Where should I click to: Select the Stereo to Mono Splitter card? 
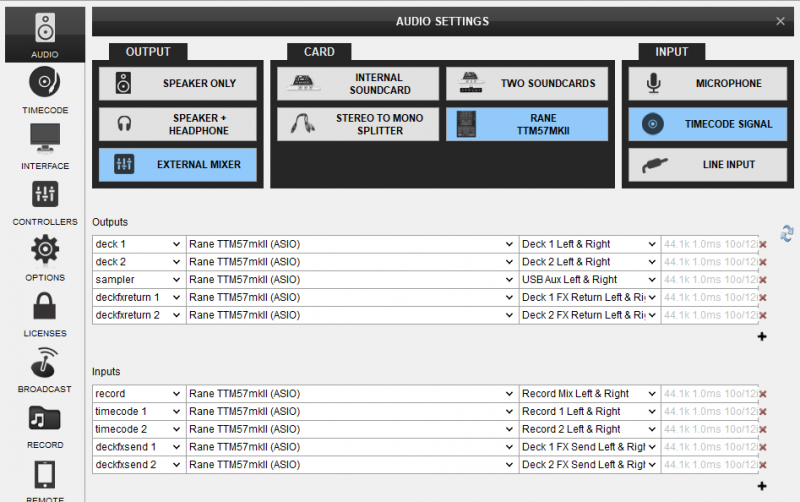click(x=358, y=124)
